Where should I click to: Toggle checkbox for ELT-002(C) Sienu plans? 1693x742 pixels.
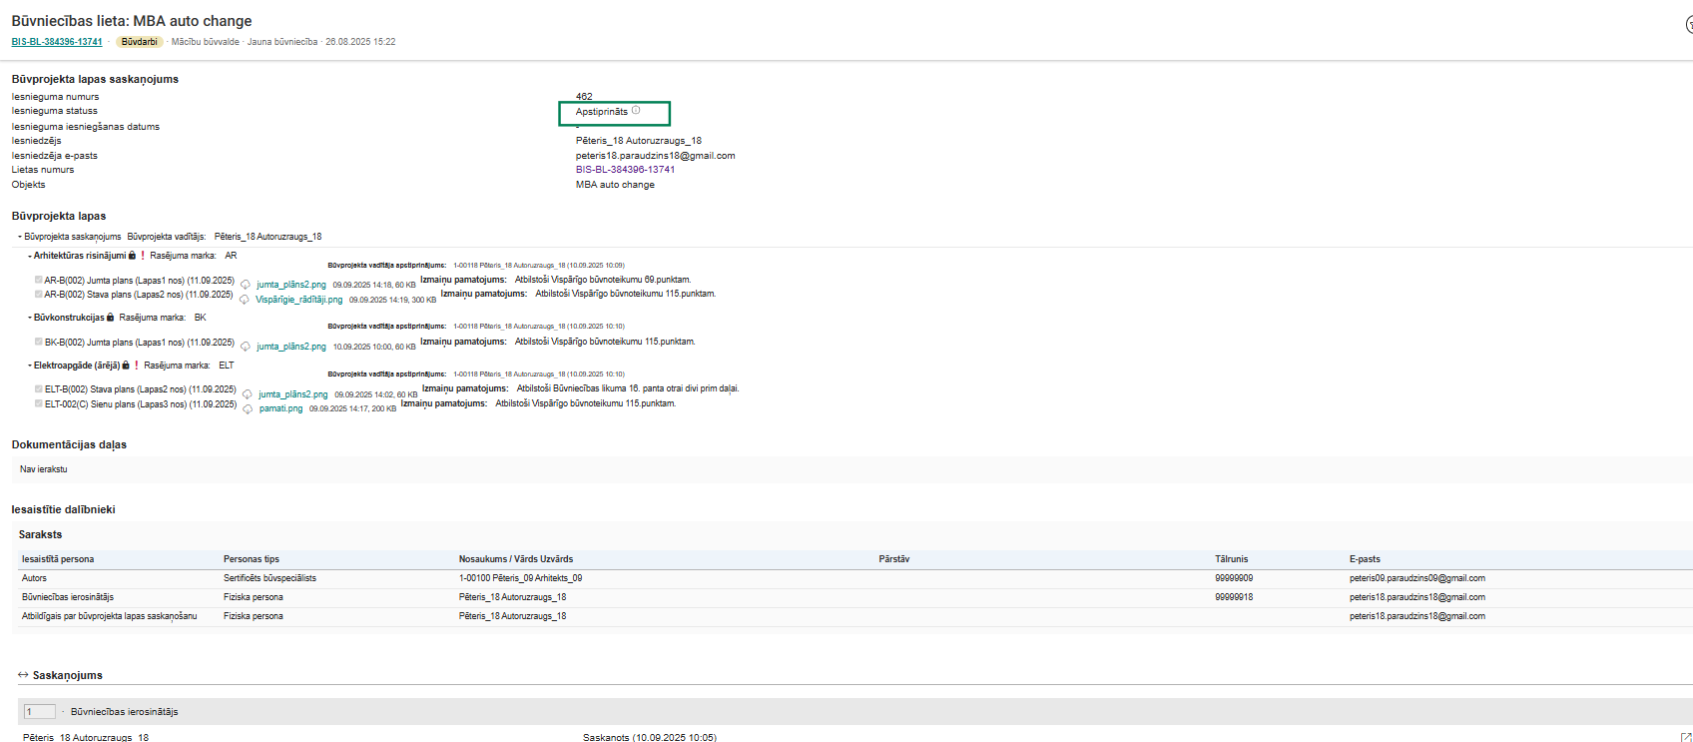(x=39, y=404)
